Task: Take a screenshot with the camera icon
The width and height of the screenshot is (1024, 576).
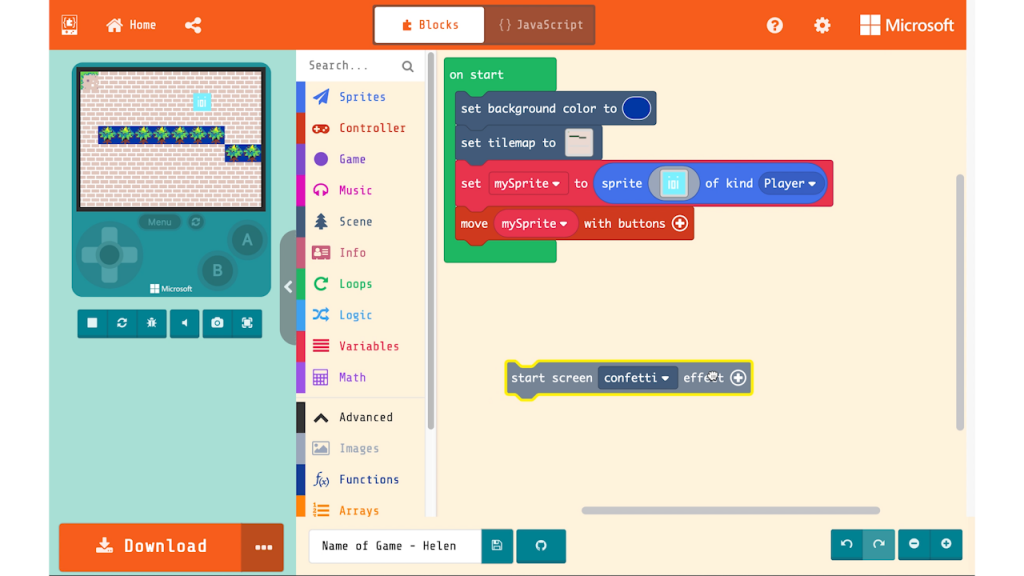Action: [x=217, y=323]
